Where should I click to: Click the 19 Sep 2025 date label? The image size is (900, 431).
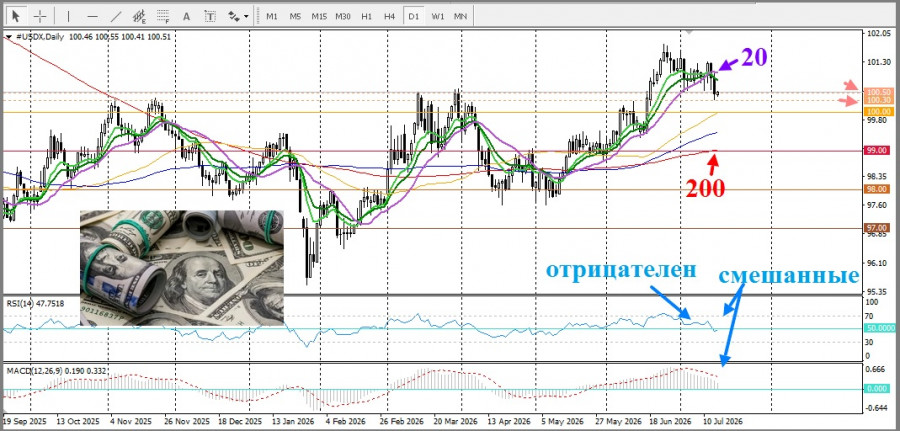coord(25,420)
